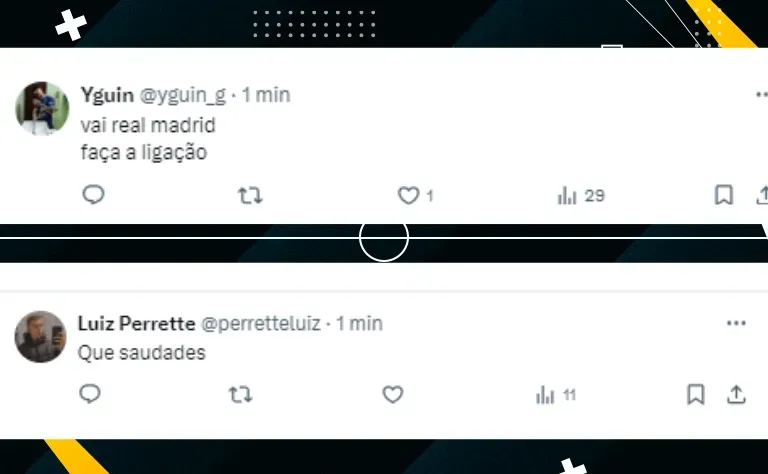768x474 pixels.
Task: Open more options on Luiz Perrette's tweet
Action: [736, 323]
